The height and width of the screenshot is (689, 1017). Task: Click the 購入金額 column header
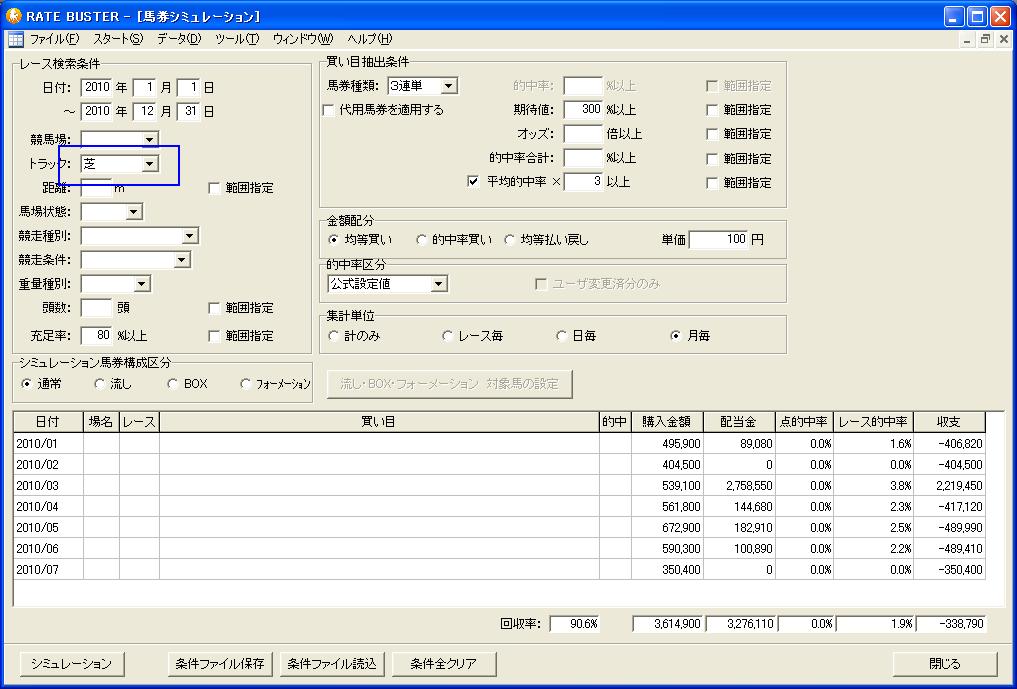pyautogui.click(x=667, y=422)
